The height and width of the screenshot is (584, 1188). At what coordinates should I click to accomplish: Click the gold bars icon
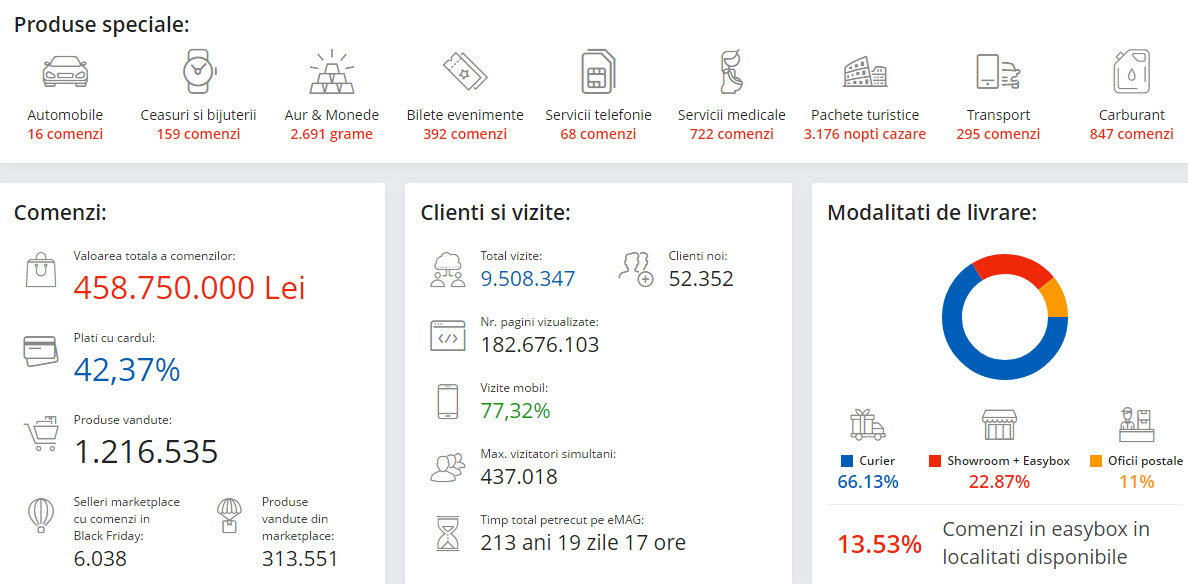pos(331,73)
